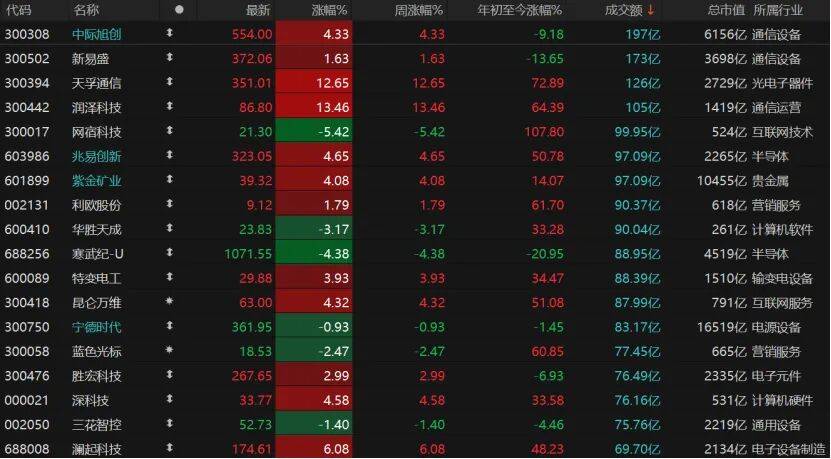
Task: Open stock 润泽科技
Action: (97, 108)
